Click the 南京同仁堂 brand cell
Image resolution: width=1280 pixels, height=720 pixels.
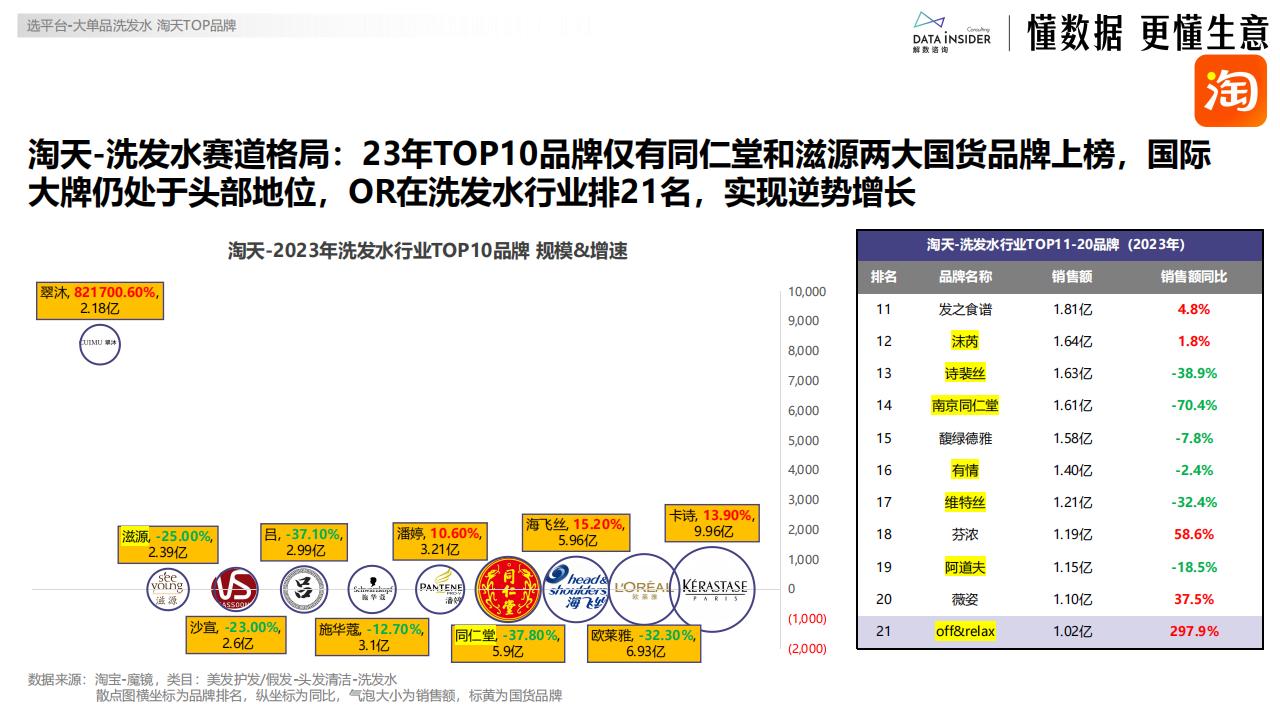pyautogui.click(x=965, y=405)
